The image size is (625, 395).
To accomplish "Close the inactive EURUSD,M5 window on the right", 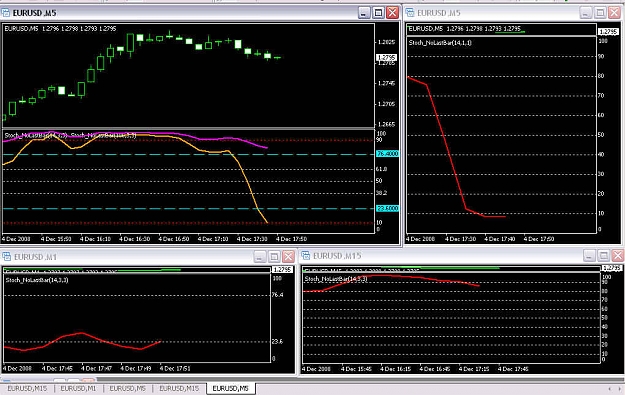I will (614, 13).
